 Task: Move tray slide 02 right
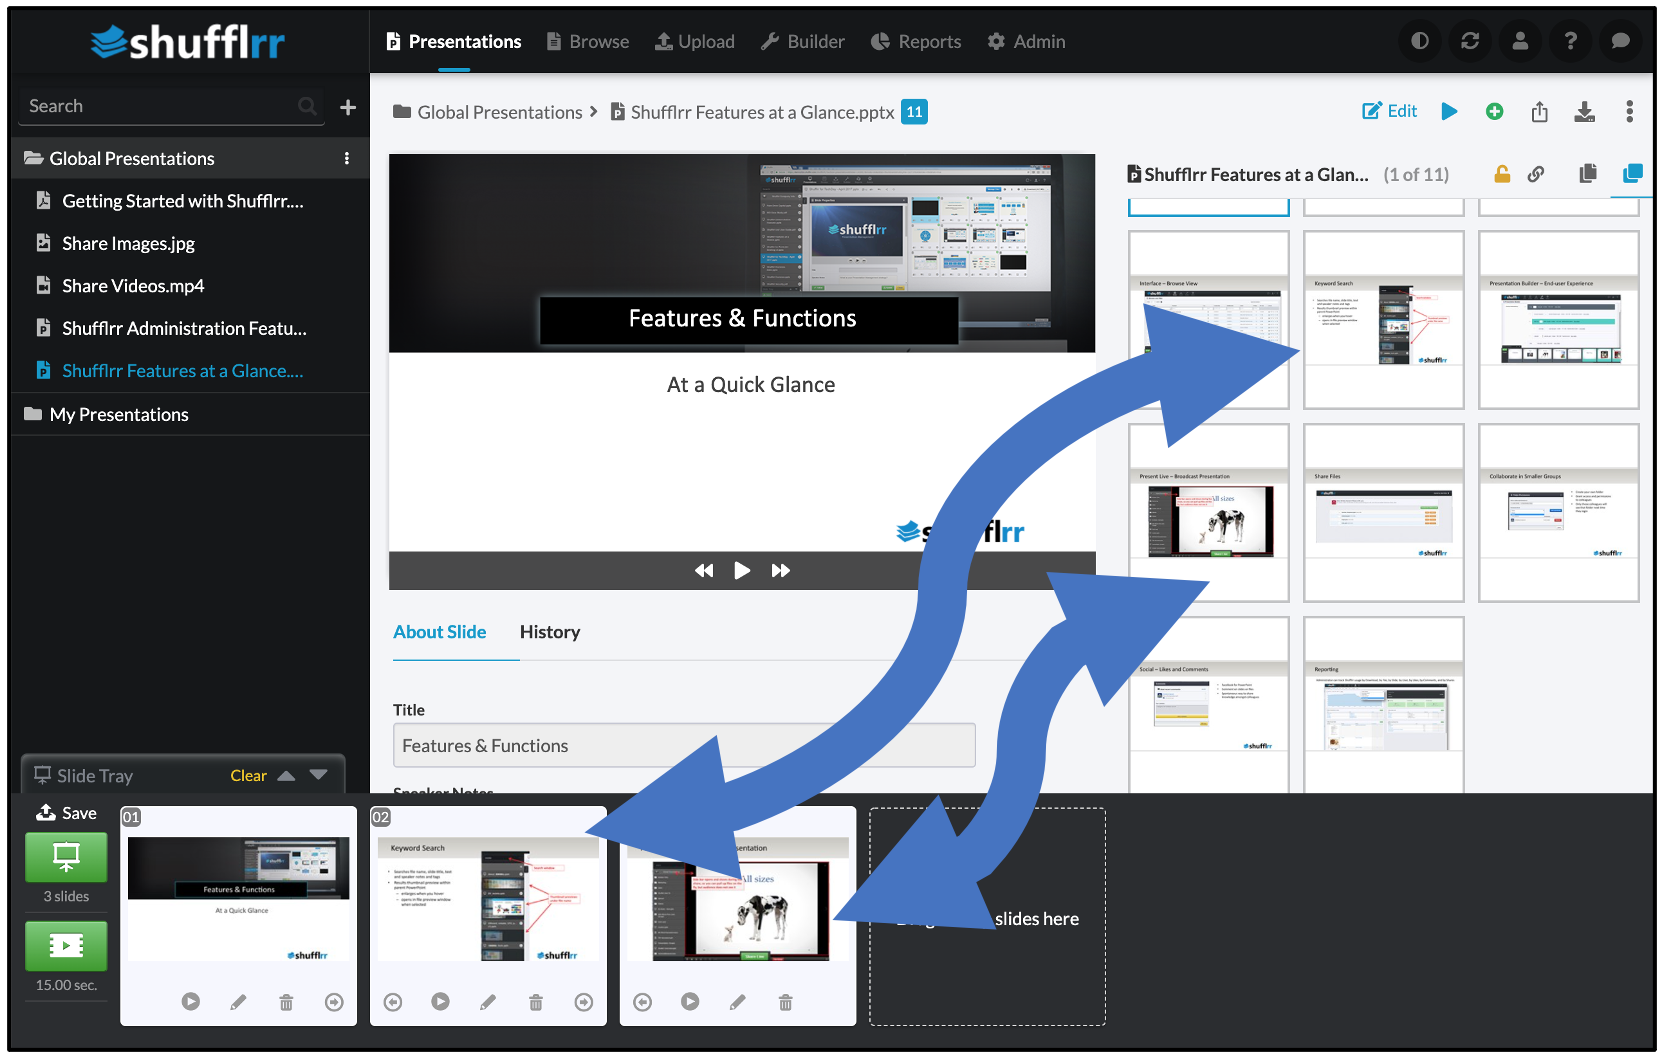584,1002
